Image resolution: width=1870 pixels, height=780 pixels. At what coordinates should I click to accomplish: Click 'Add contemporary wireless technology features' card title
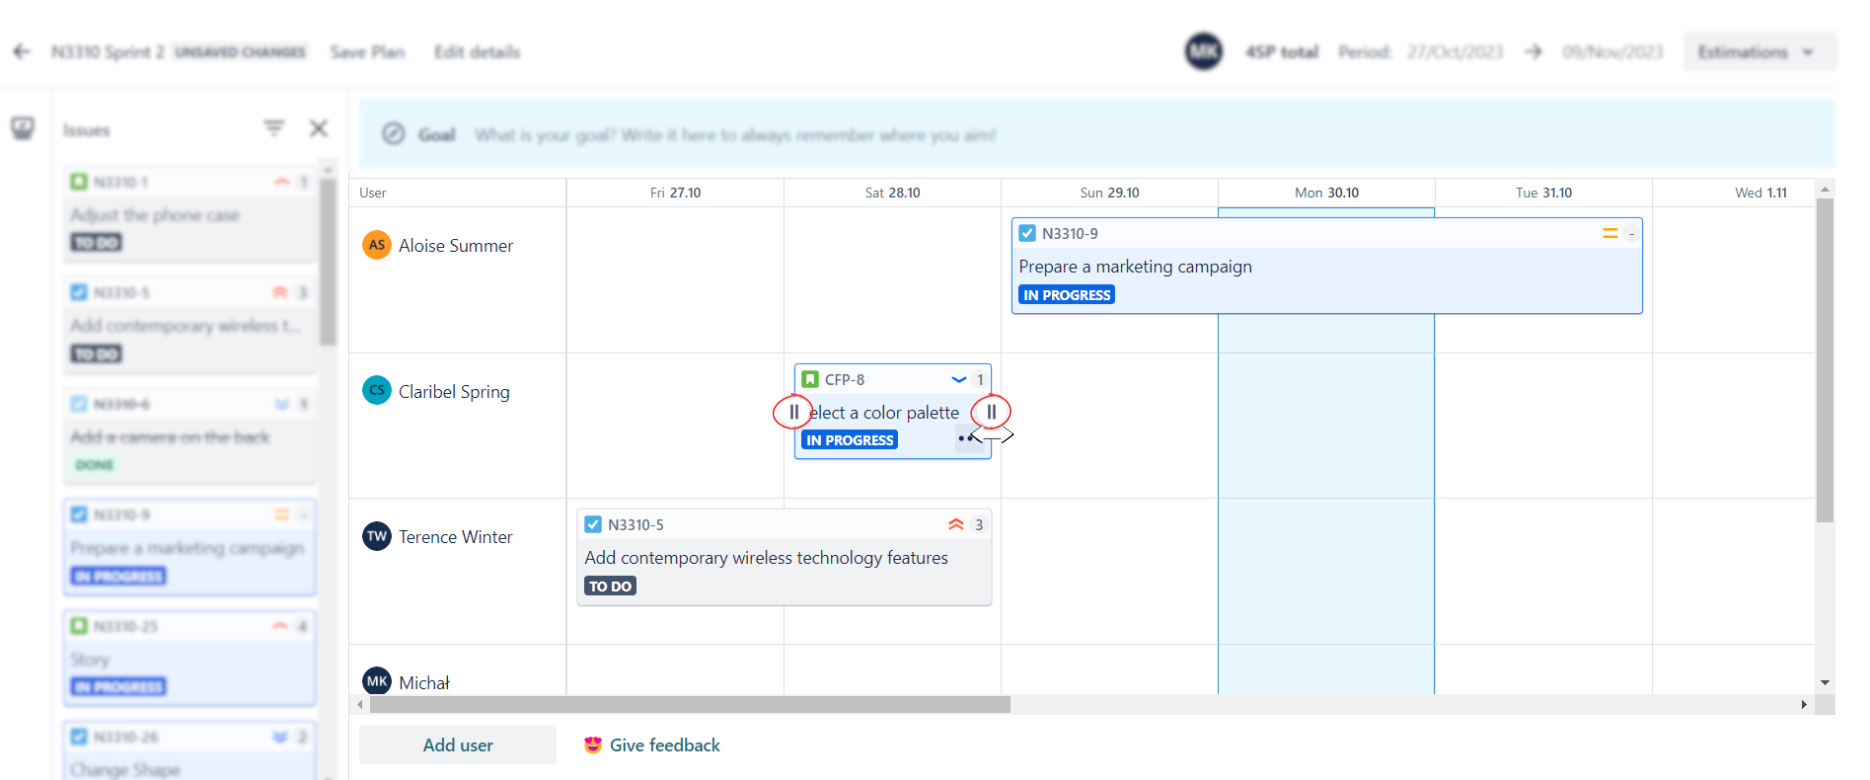pos(766,558)
